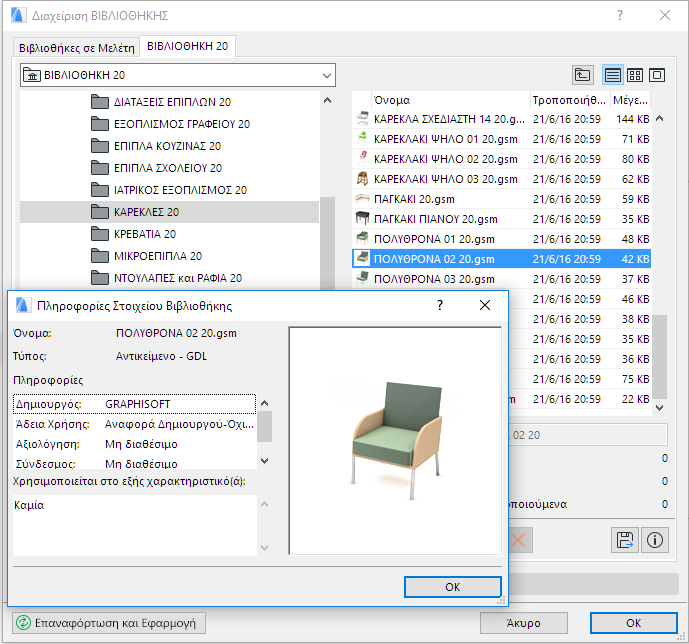The image size is (689, 644).
Task: Click the Μέγε... size column header
Action: [631, 100]
